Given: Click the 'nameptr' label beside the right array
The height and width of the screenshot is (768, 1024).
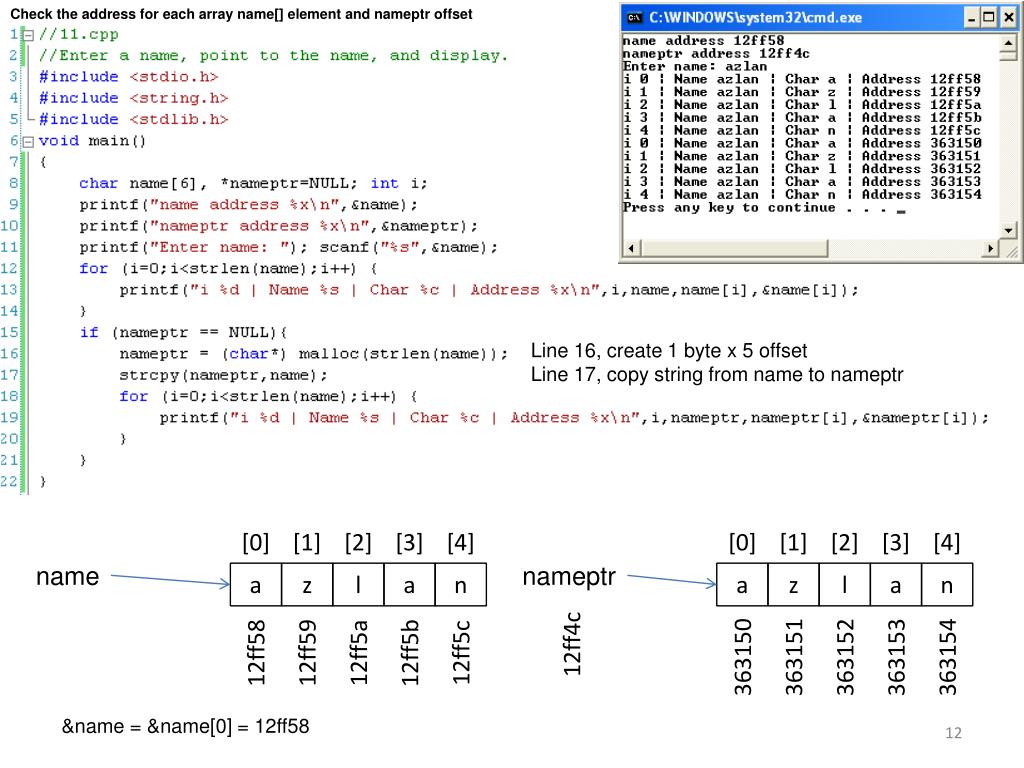Looking at the screenshot, I should (x=569, y=577).
